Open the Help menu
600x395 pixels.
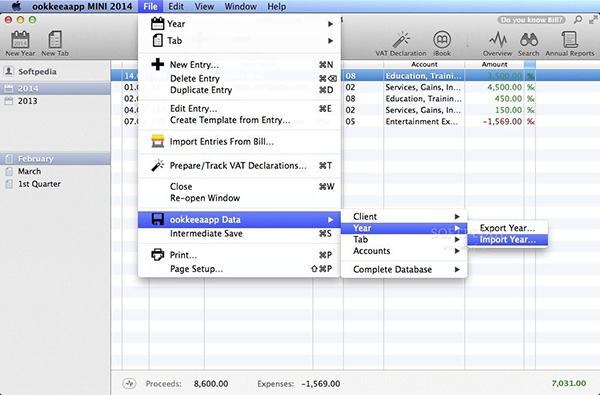pos(276,7)
